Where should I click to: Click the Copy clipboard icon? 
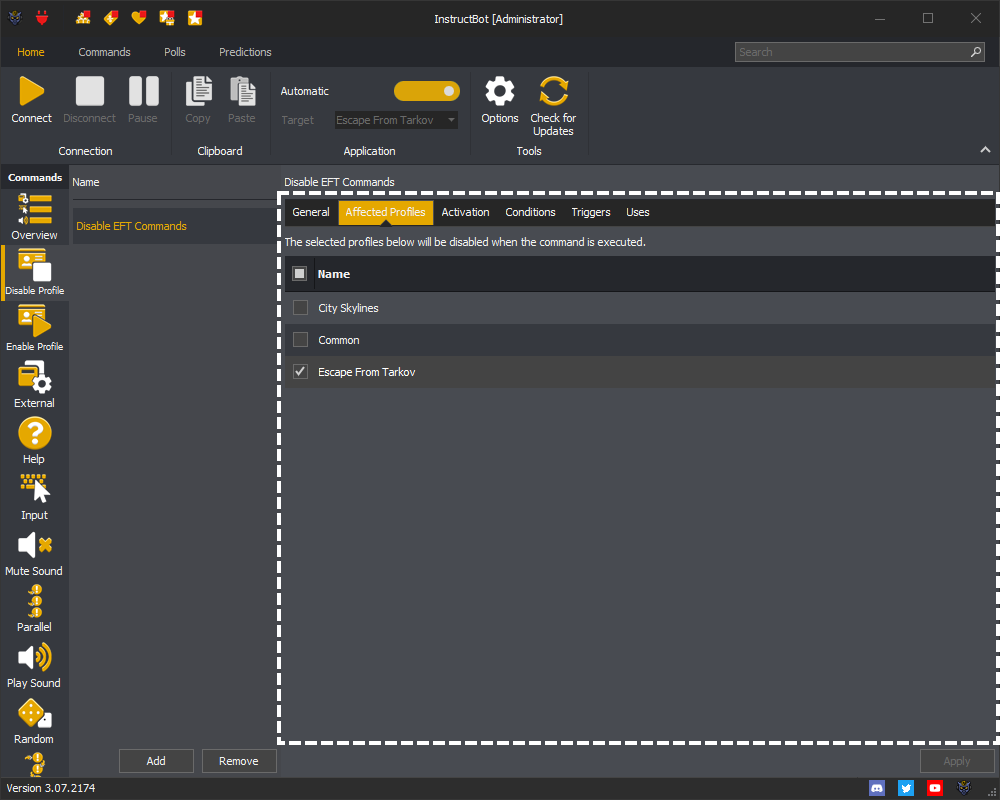(198, 91)
